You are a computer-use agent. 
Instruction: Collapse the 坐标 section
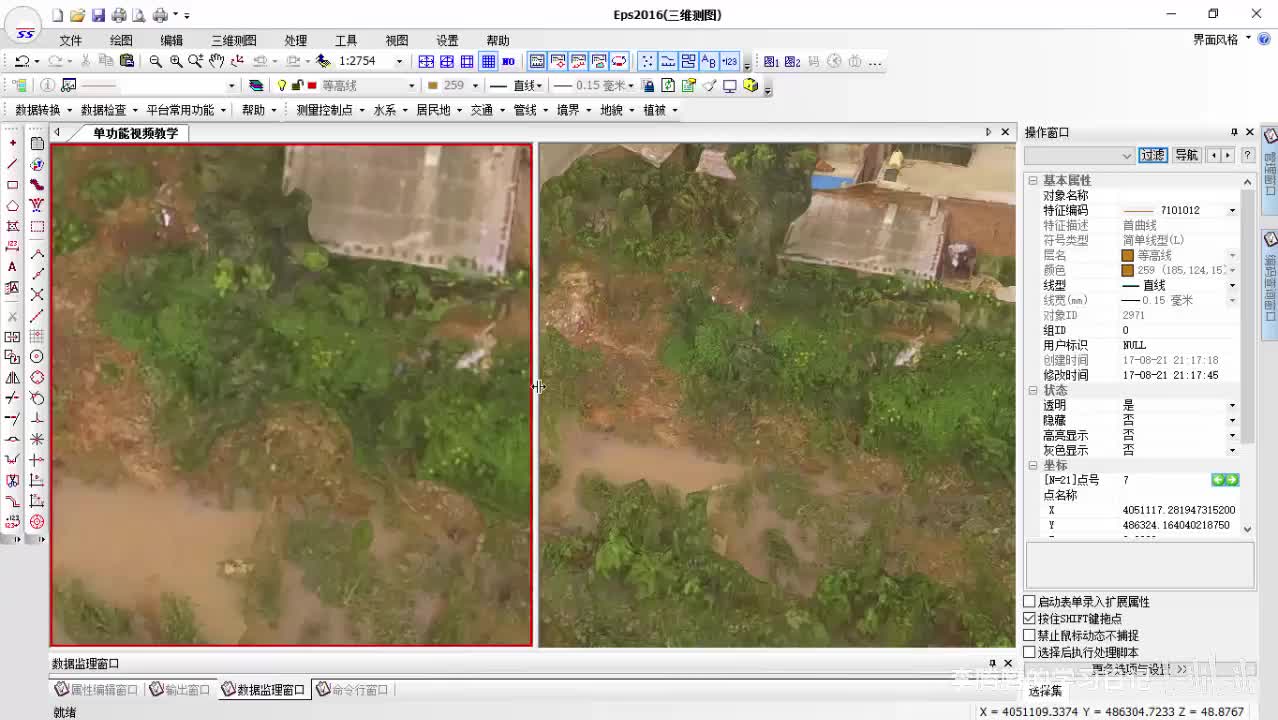point(1033,466)
